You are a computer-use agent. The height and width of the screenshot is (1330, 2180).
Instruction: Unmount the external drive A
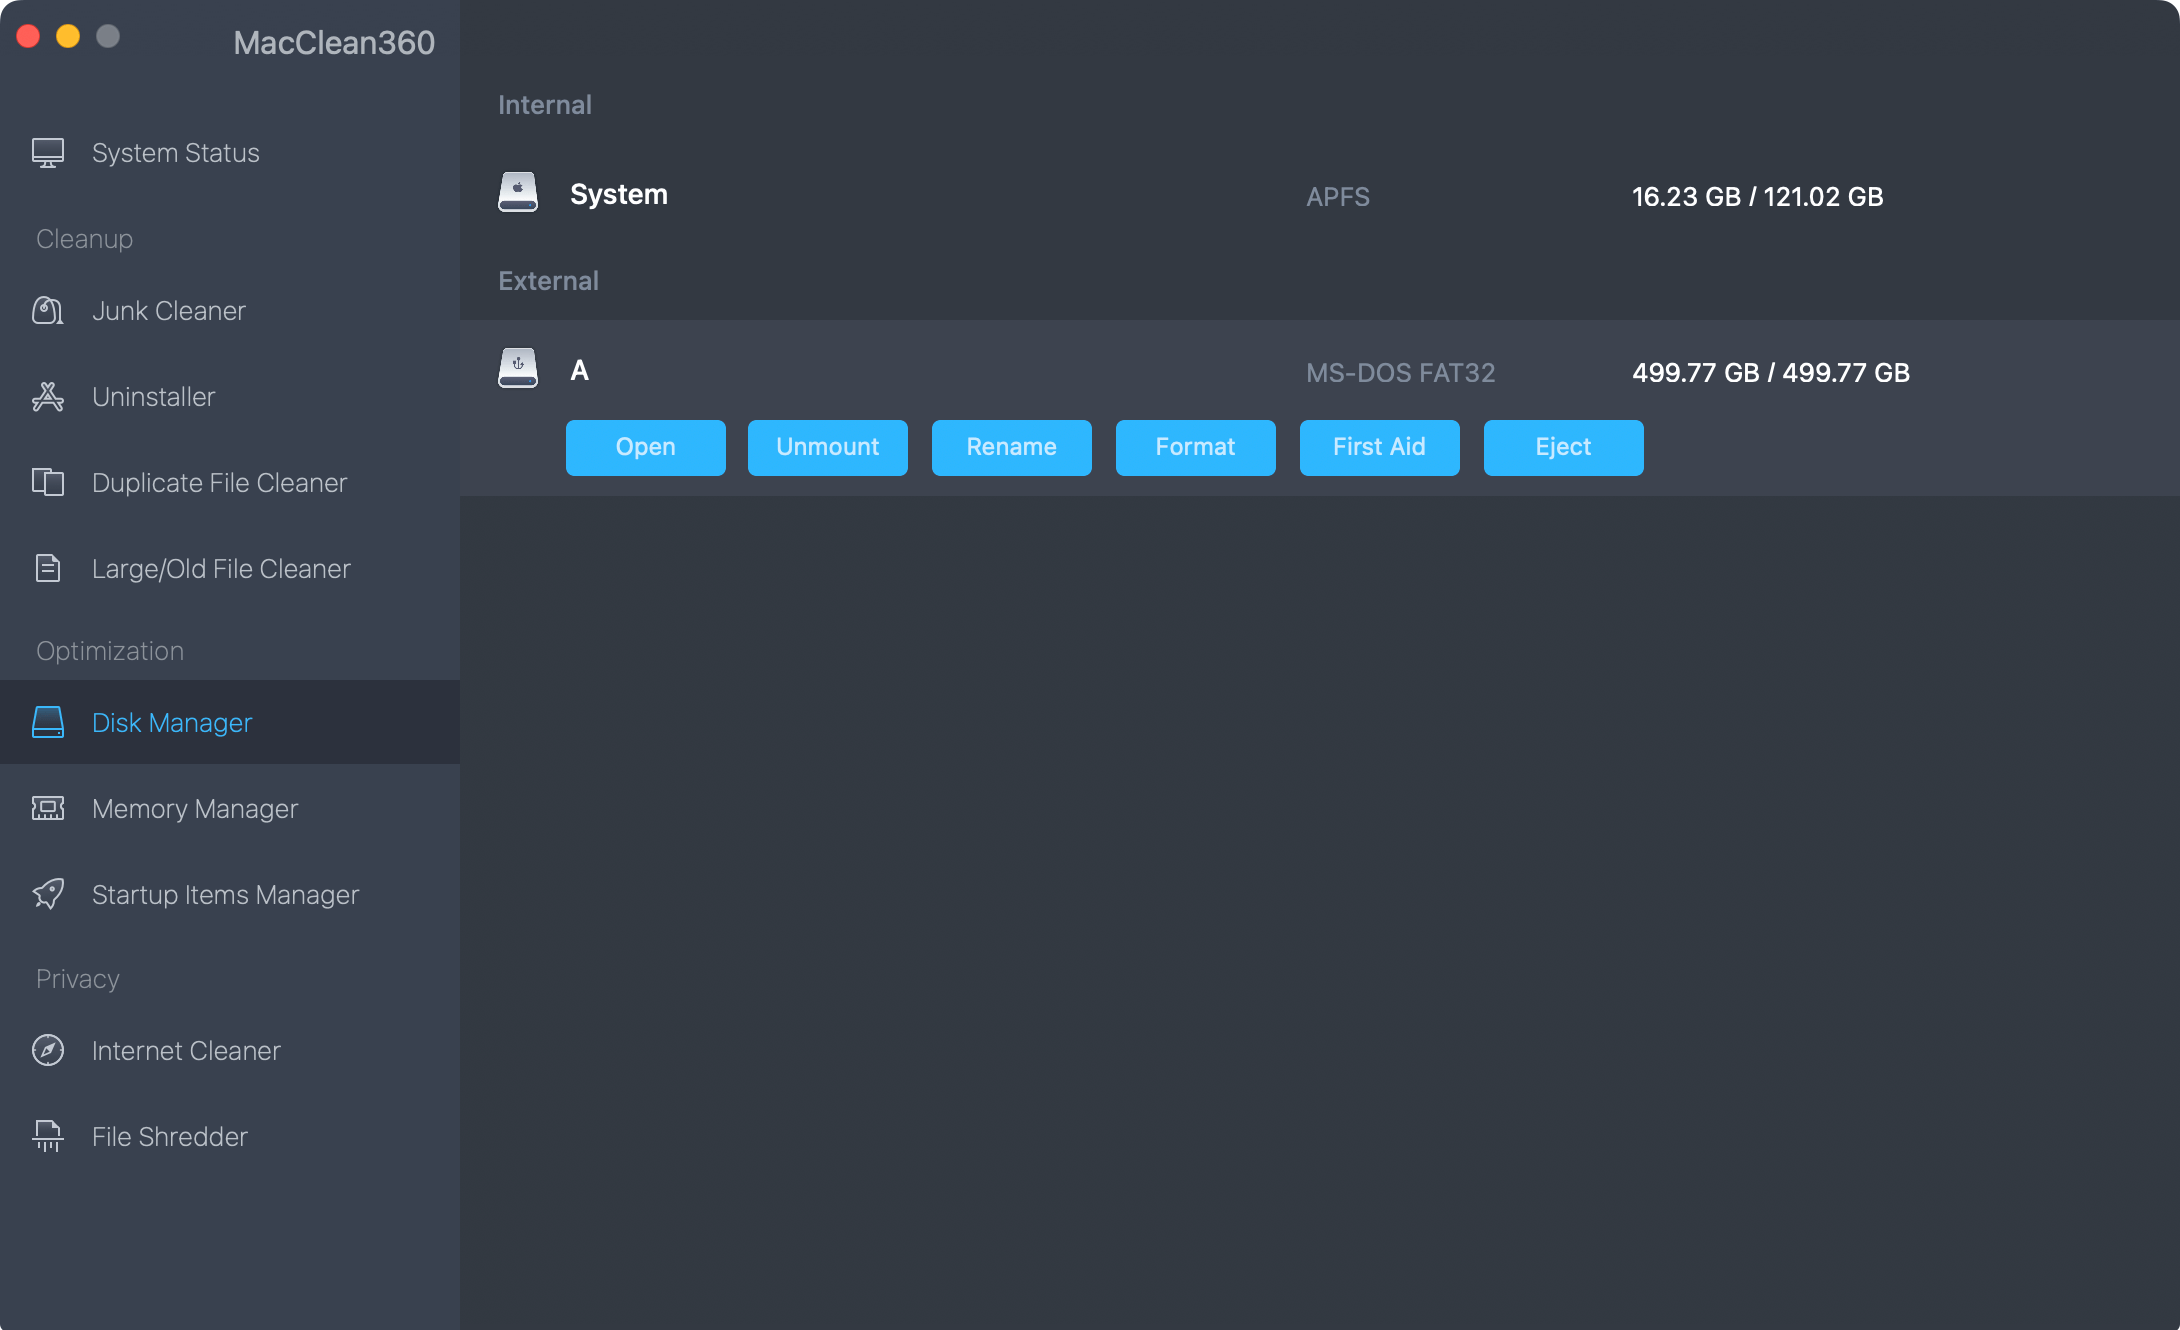click(828, 447)
